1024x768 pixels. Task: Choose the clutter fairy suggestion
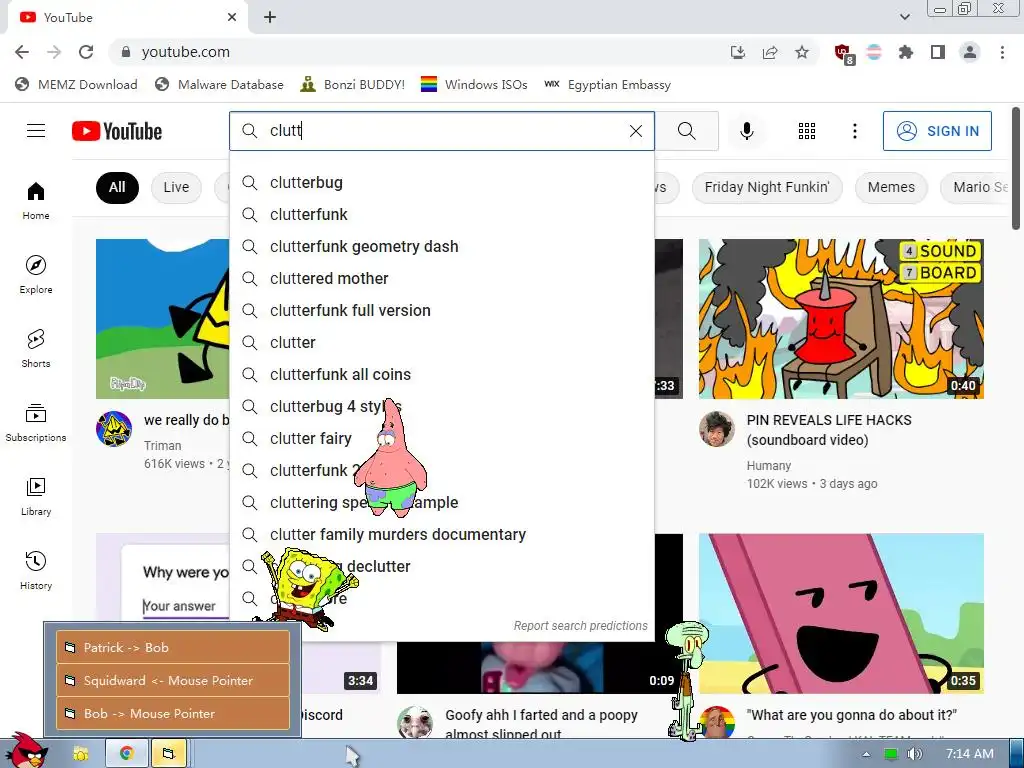(441, 438)
